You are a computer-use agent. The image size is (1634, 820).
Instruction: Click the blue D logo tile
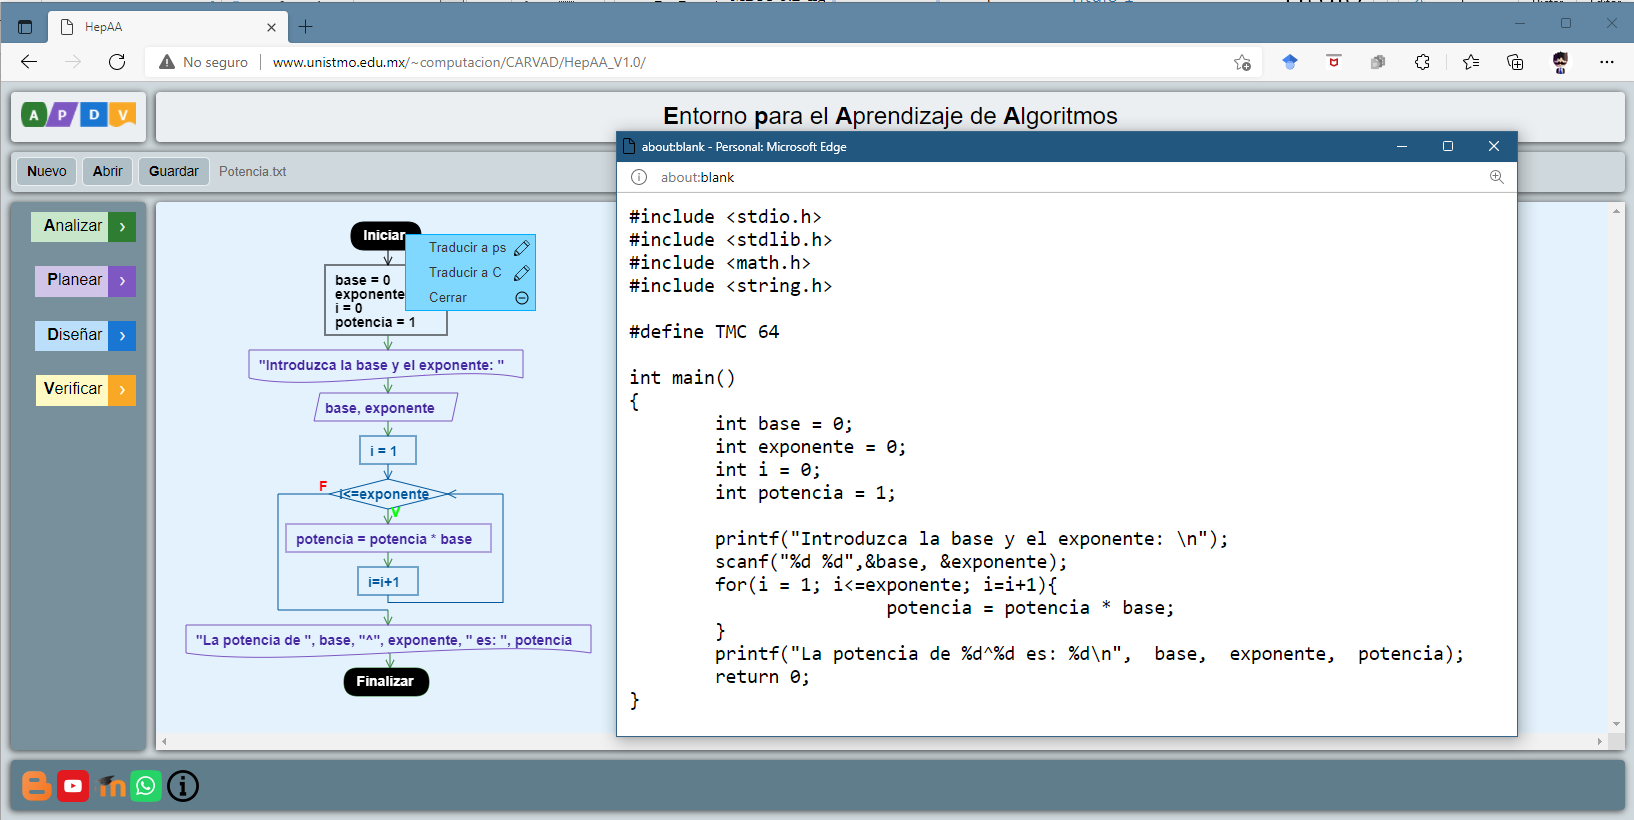[93, 115]
